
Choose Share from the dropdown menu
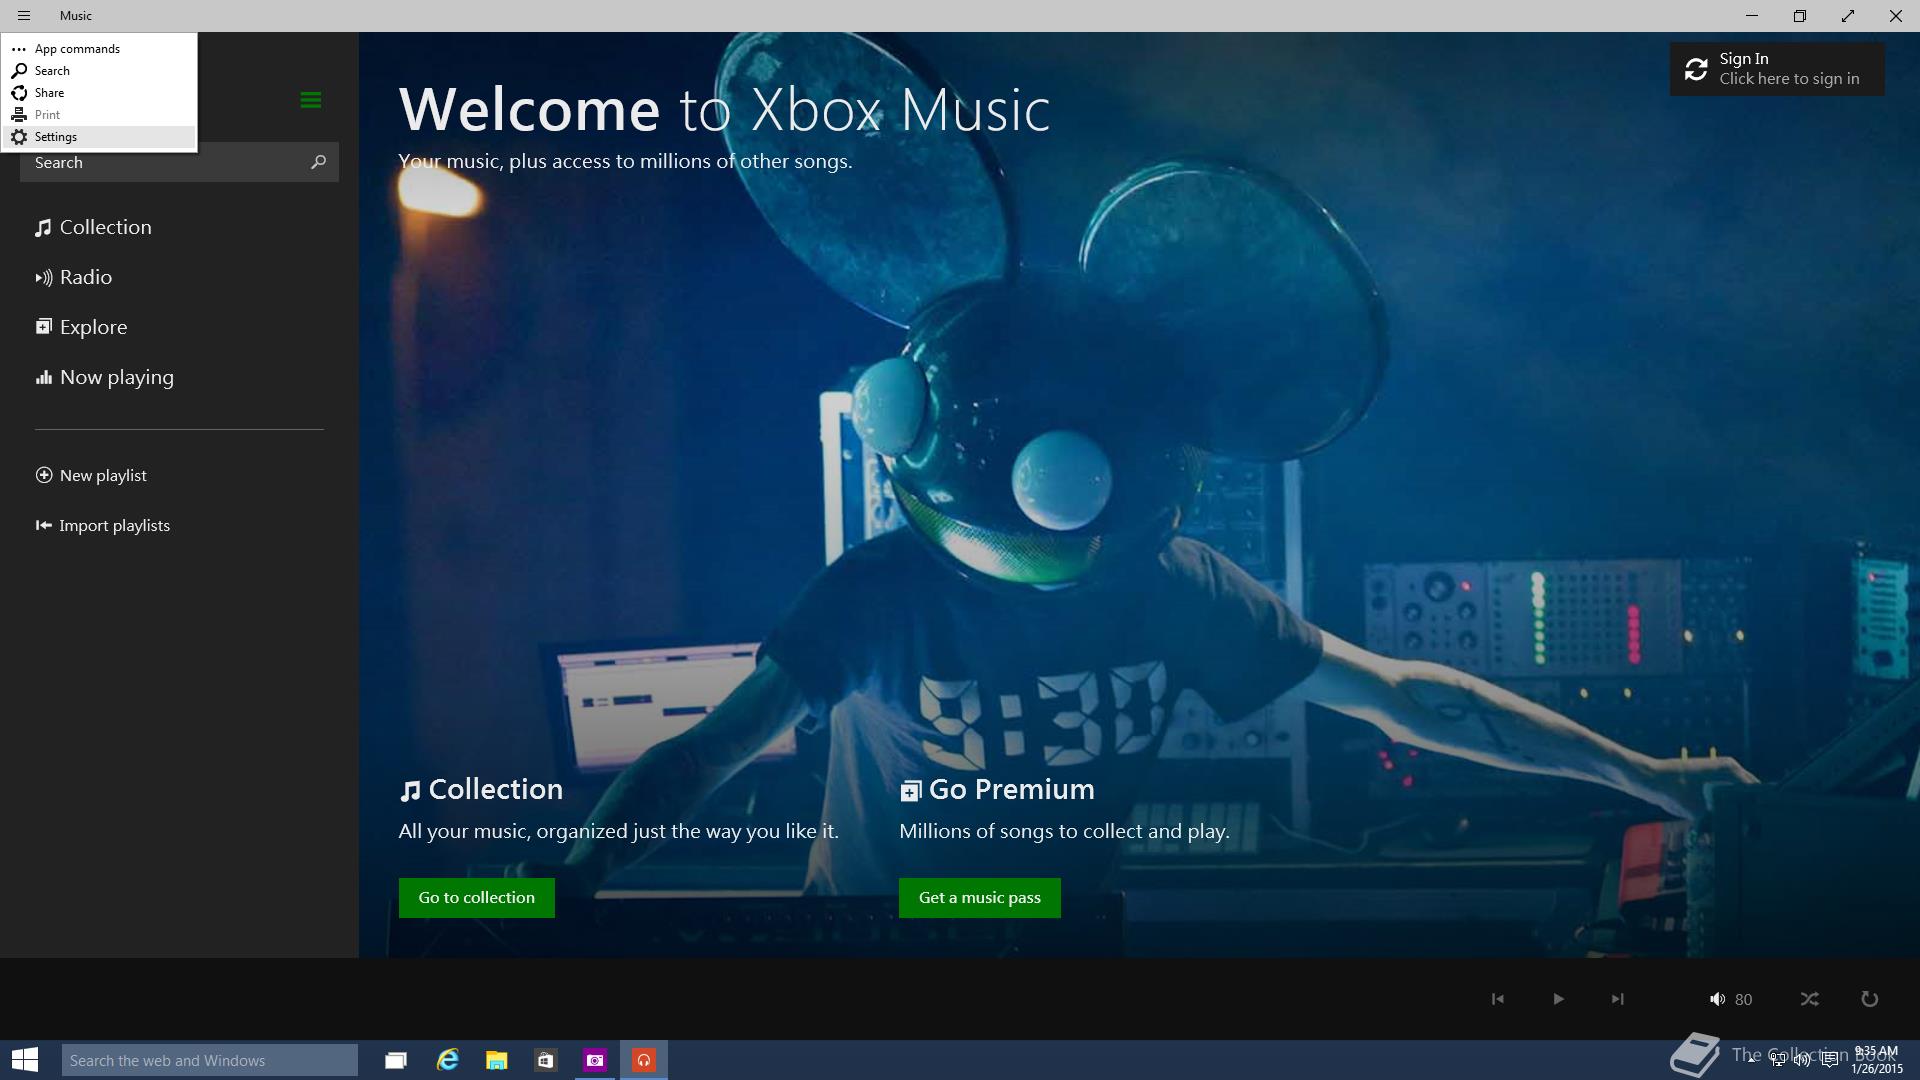pos(98,92)
